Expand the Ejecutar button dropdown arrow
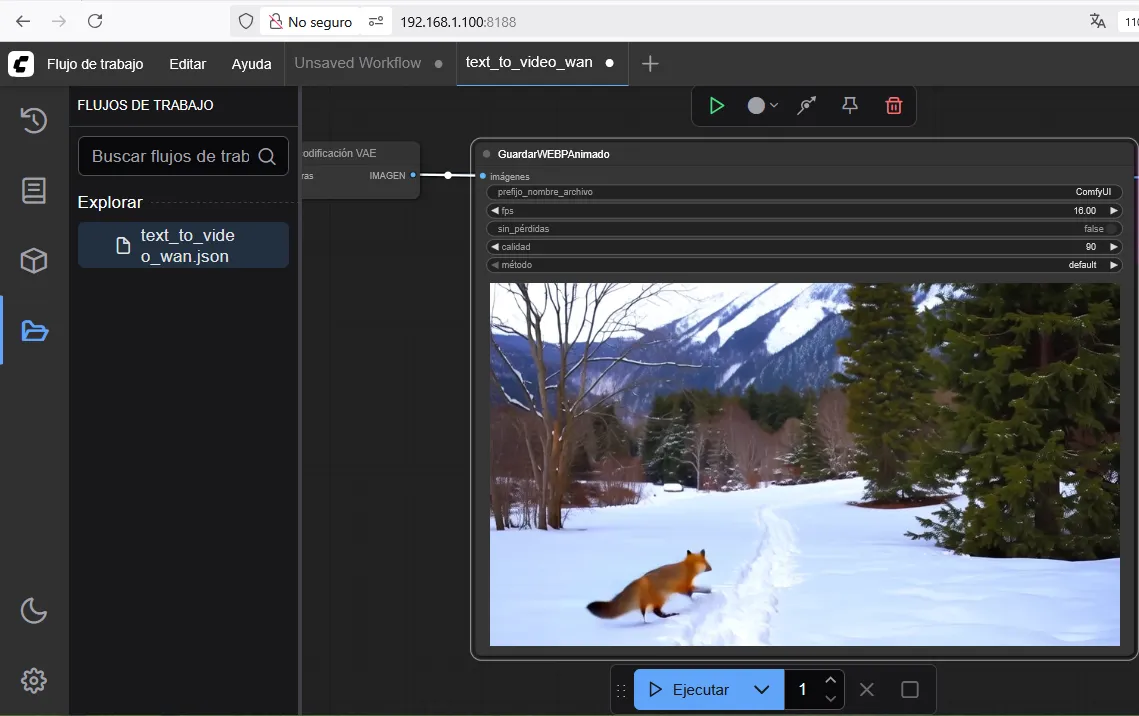Screen dimensions: 1139x716 [761, 689]
